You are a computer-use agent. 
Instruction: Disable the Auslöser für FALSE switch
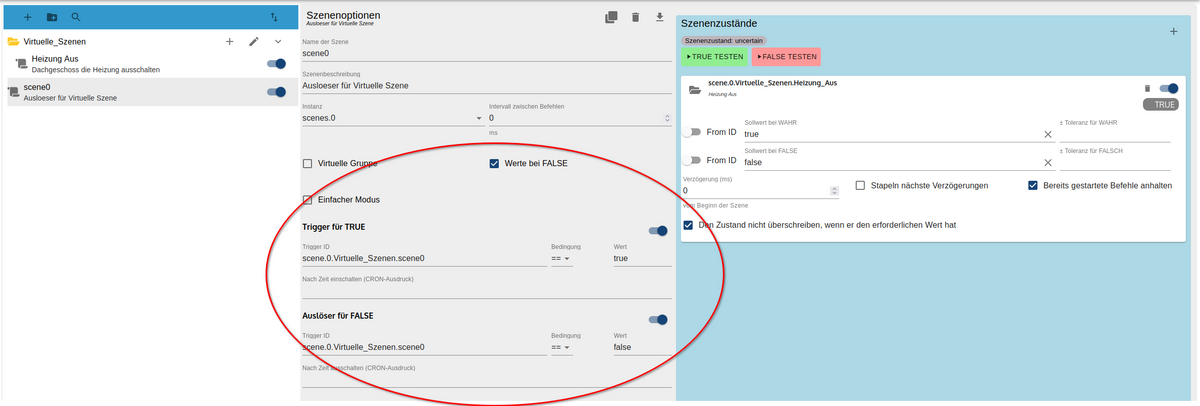(x=658, y=320)
